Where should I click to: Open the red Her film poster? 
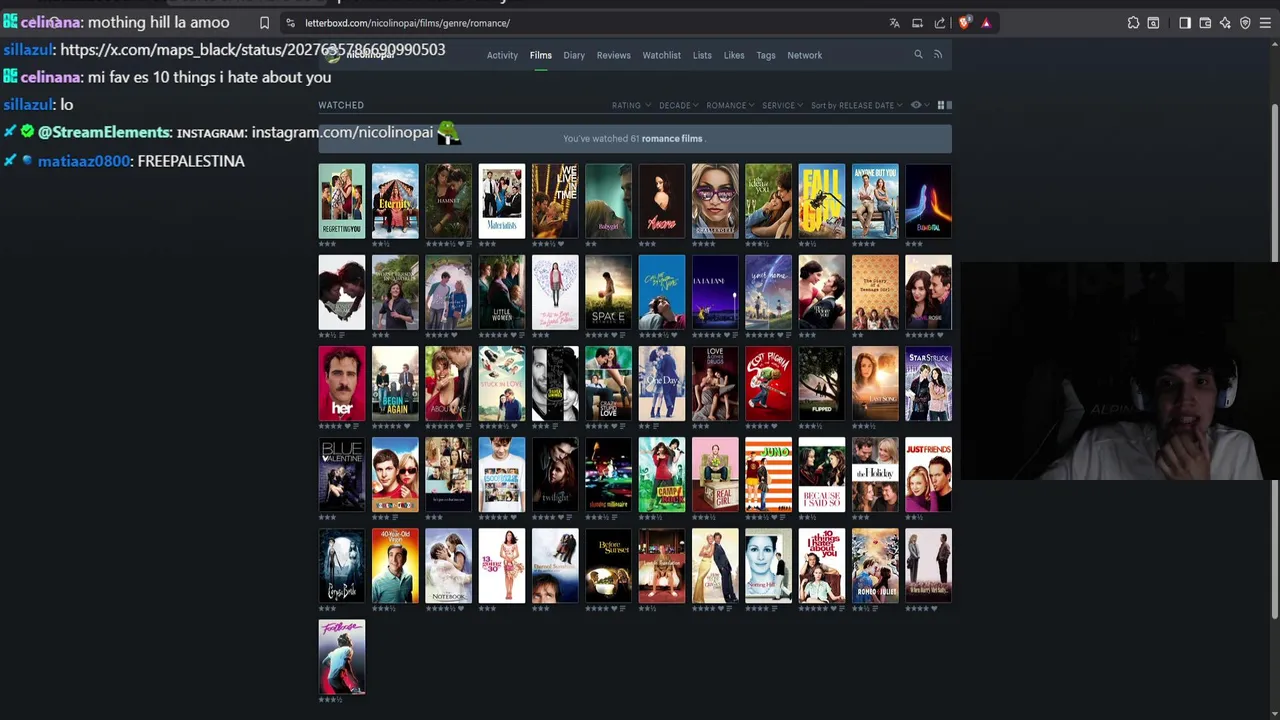[342, 383]
